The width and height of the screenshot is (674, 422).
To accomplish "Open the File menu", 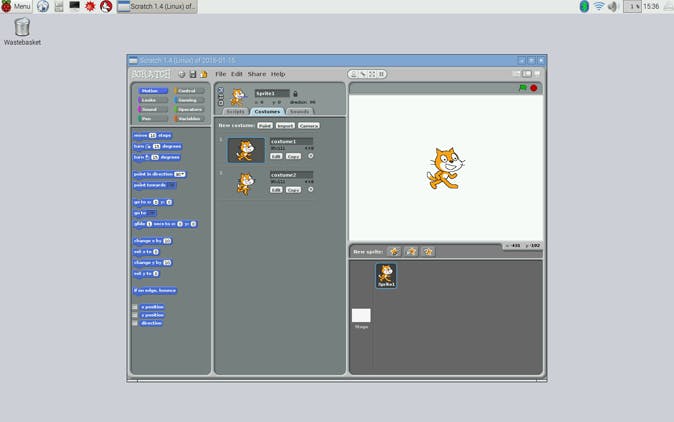I will [221, 74].
